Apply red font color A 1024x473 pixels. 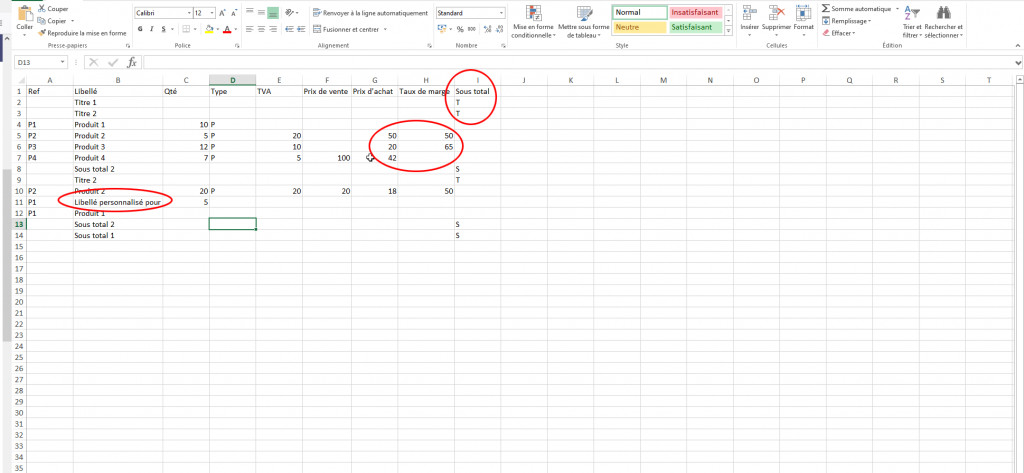pos(227,29)
